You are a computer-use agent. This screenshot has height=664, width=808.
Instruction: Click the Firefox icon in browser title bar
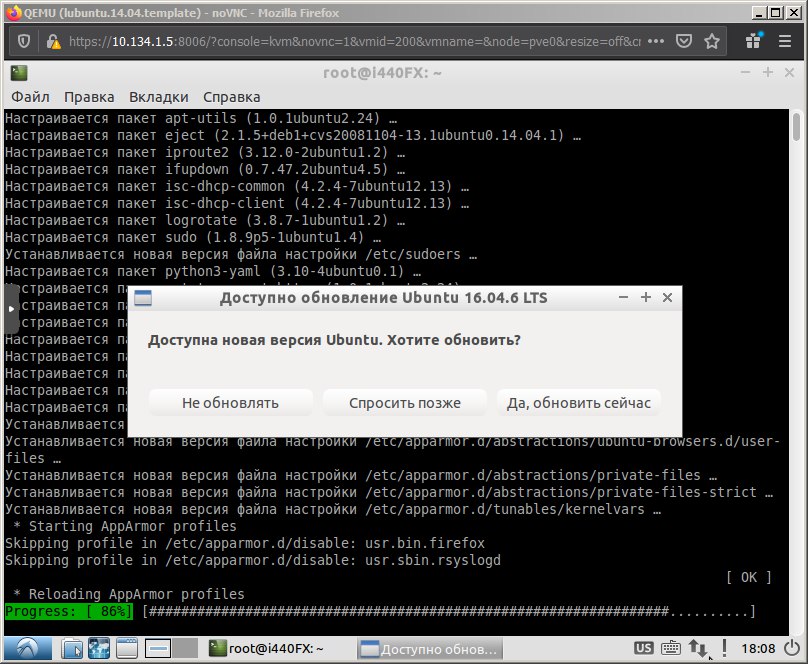(x=13, y=12)
